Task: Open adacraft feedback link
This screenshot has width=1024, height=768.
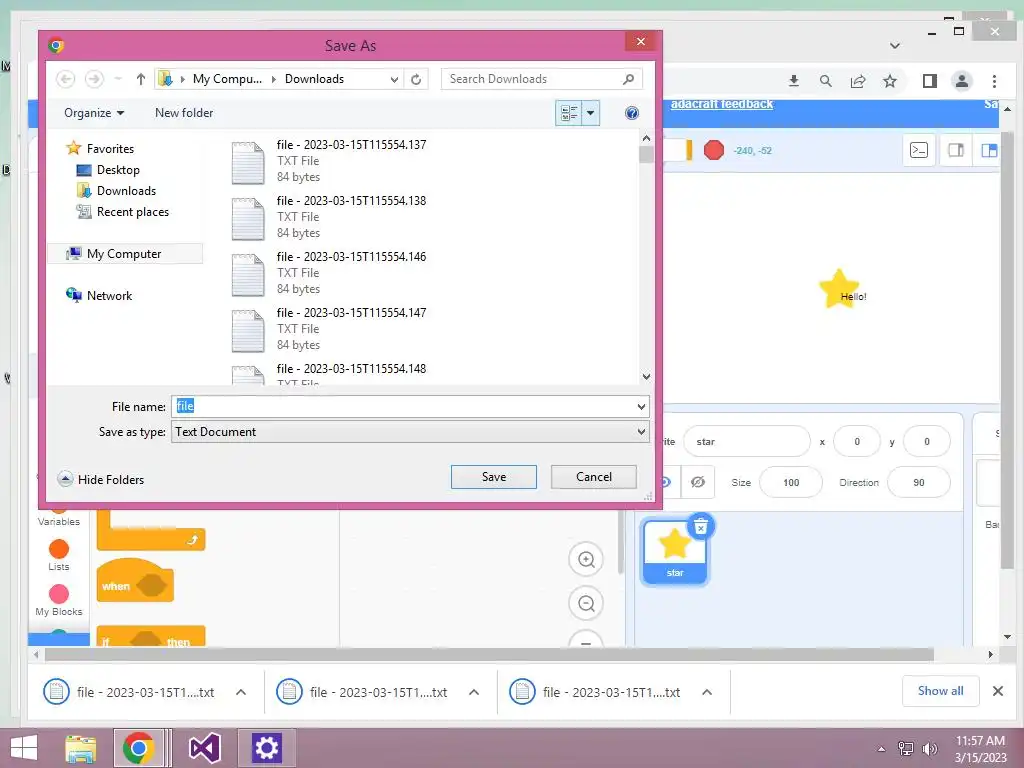Action: click(x=722, y=104)
